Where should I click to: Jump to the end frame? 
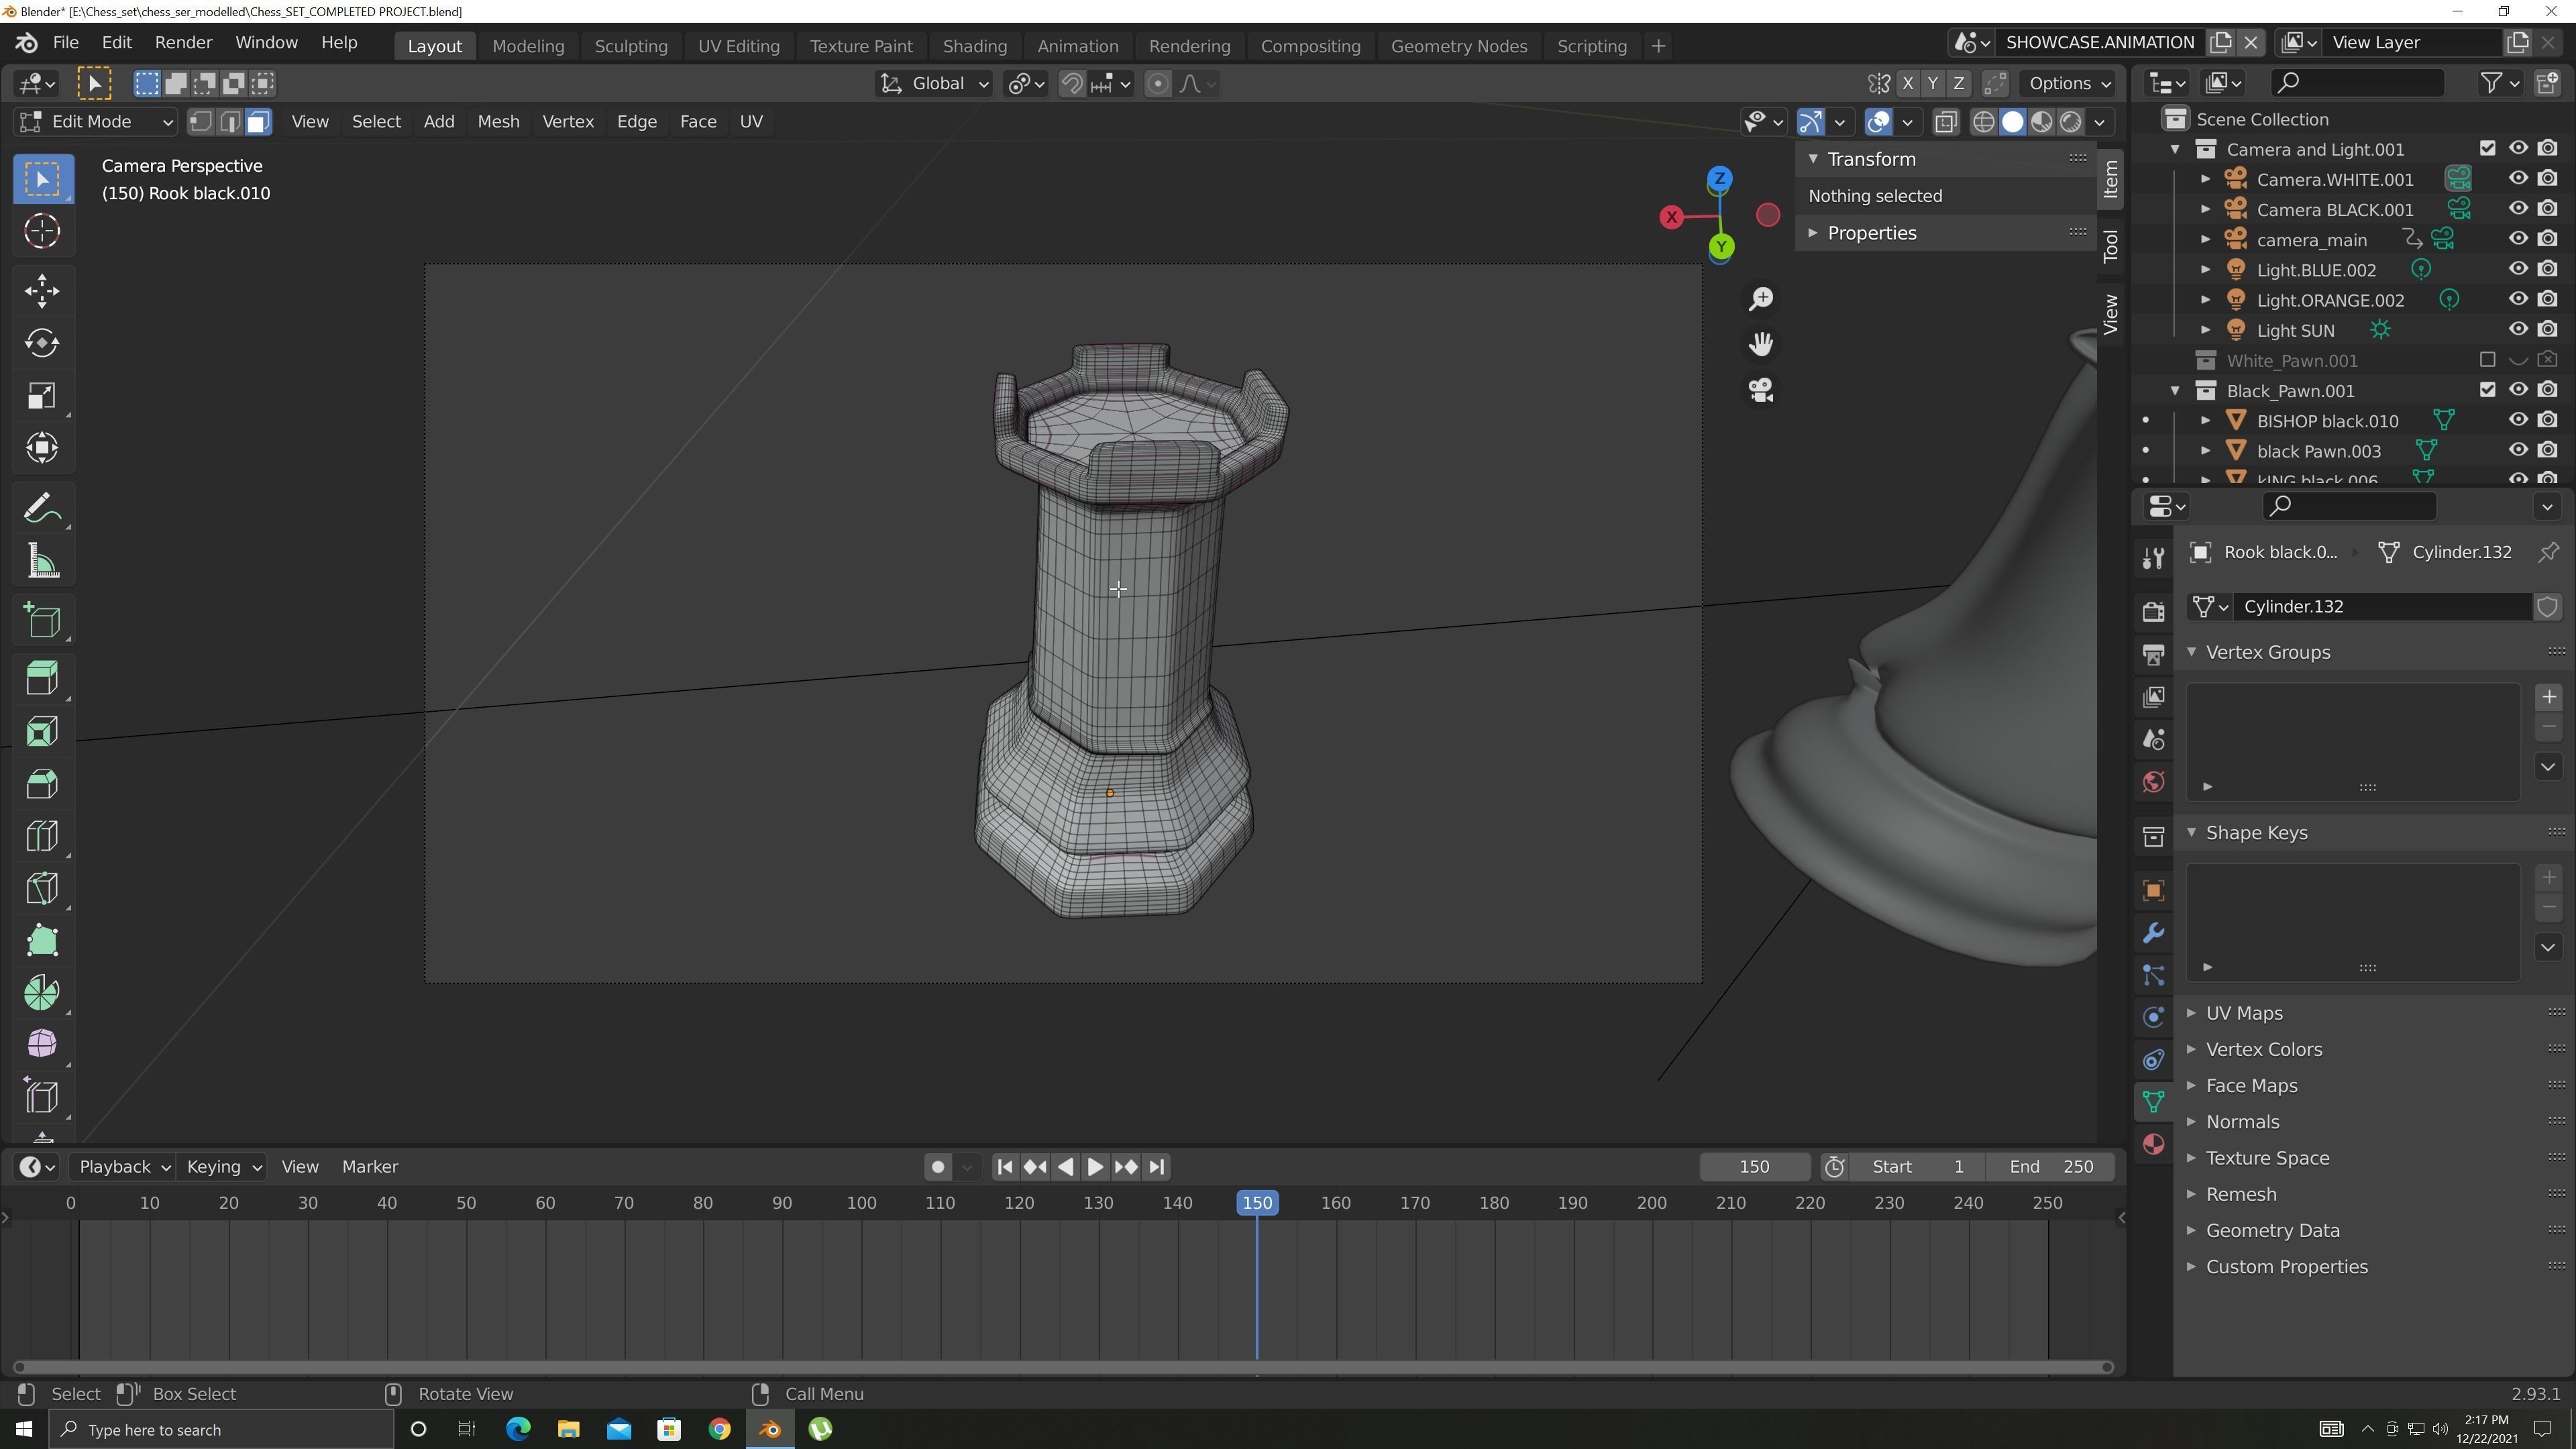click(1157, 1167)
